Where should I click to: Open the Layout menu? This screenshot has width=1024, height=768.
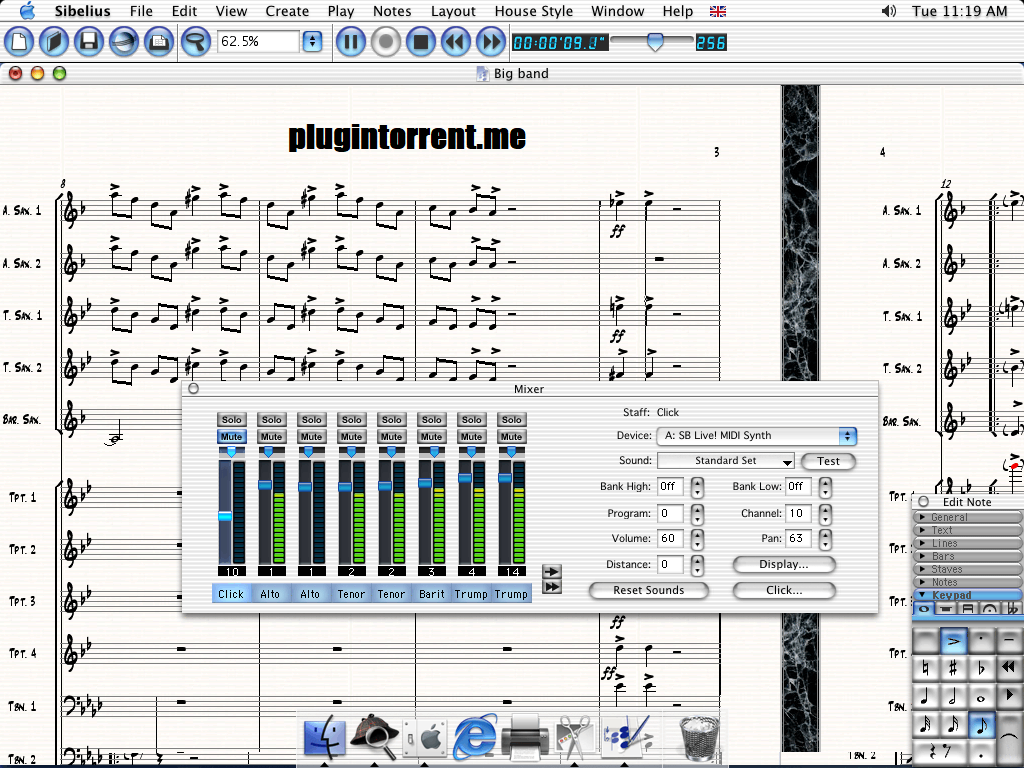(453, 11)
